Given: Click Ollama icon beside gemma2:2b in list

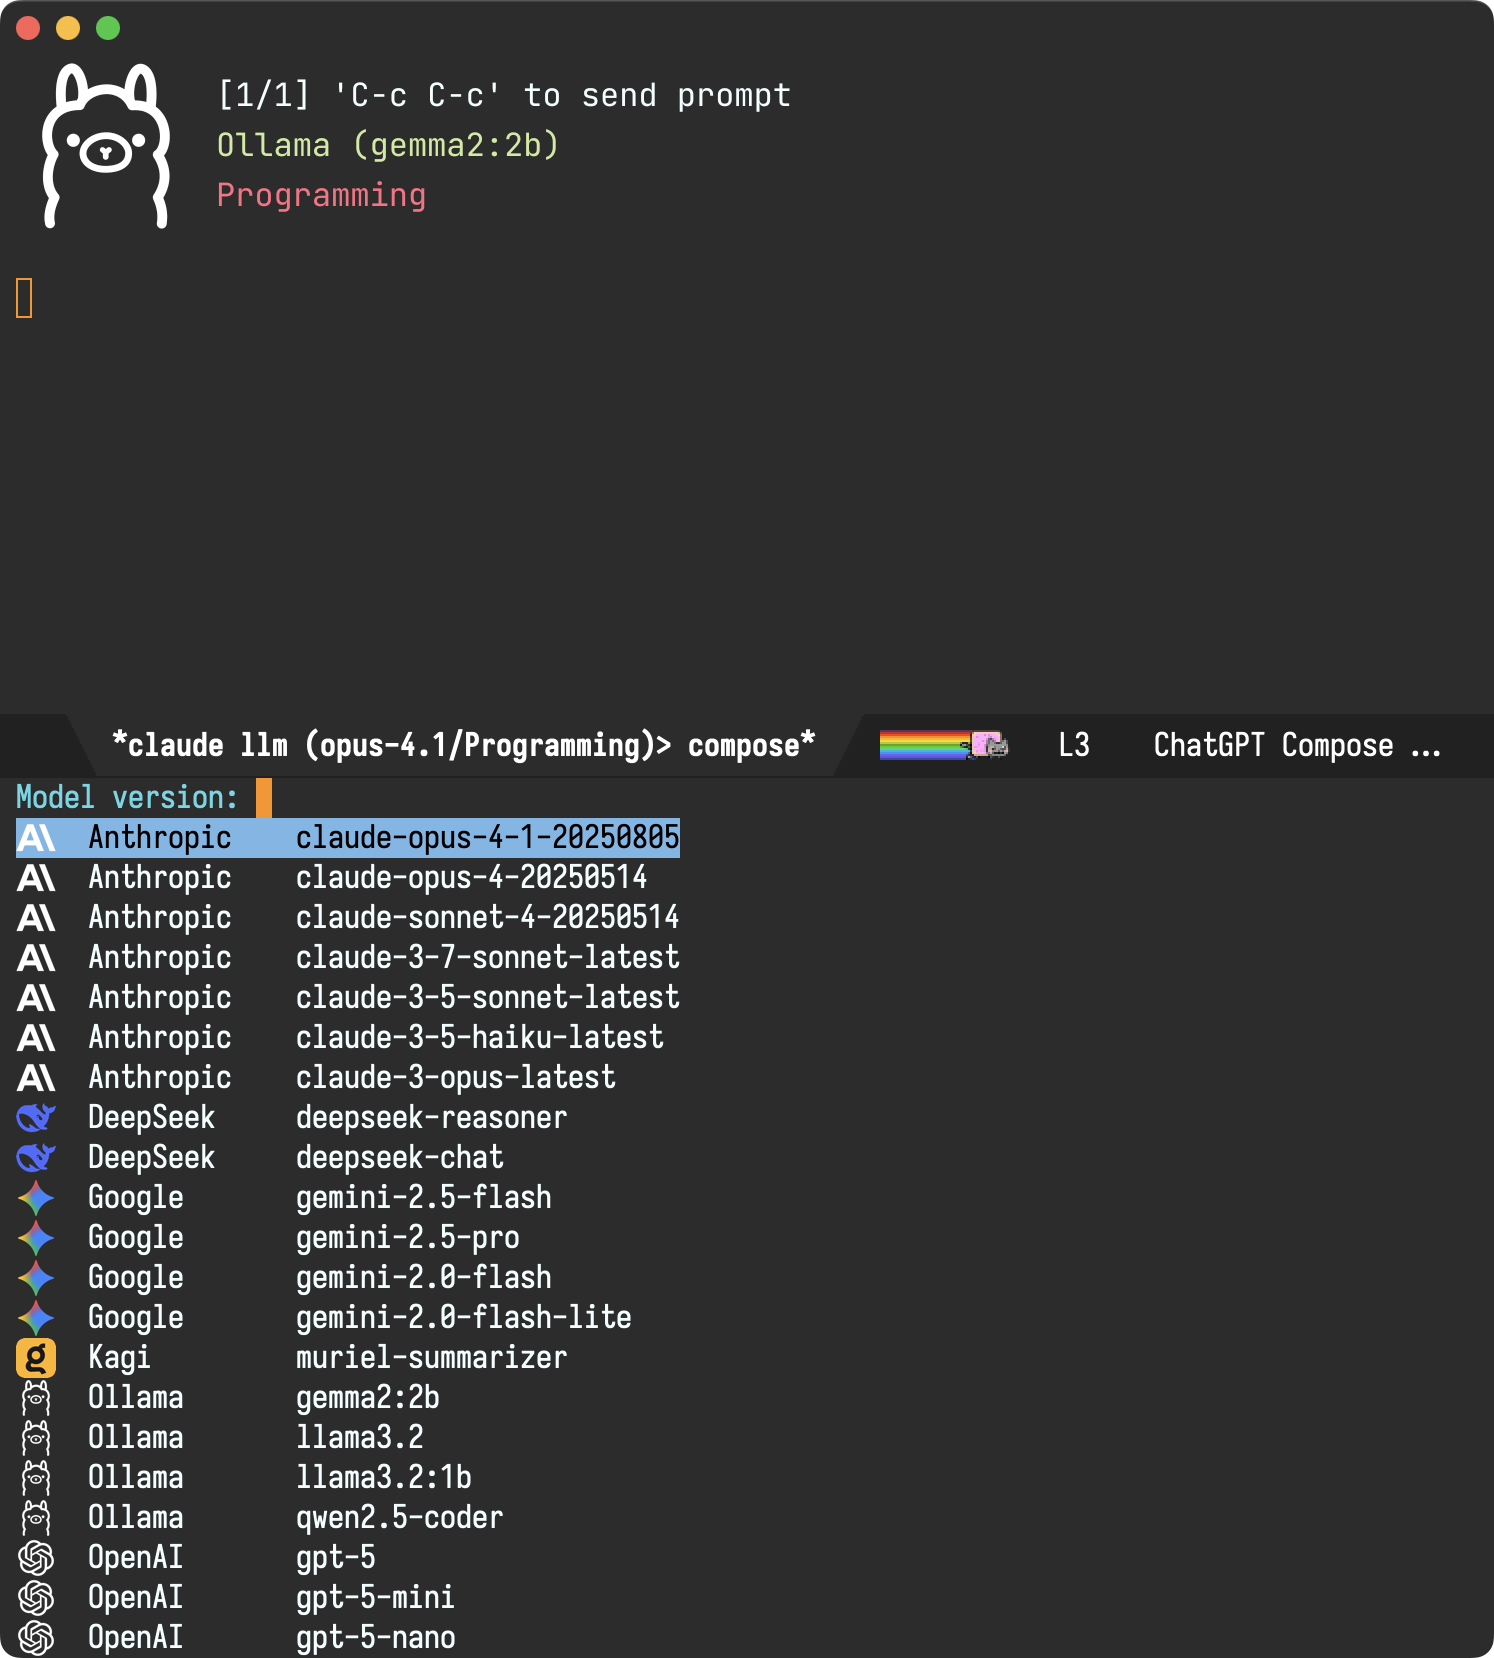Looking at the screenshot, I should coord(36,1397).
